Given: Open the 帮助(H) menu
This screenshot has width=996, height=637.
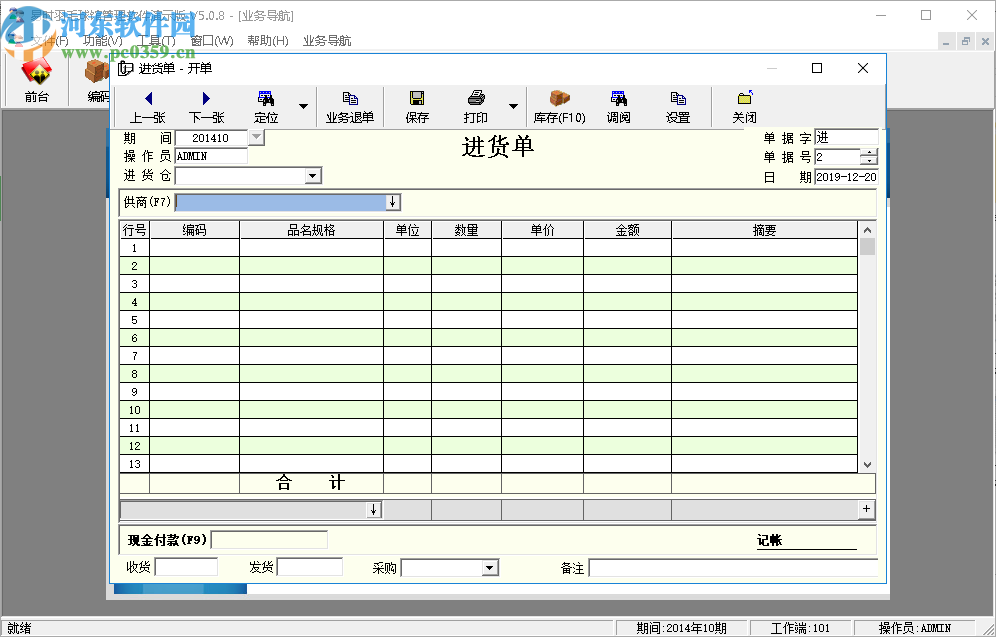Looking at the screenshot, I should click(x=267, y=41).
